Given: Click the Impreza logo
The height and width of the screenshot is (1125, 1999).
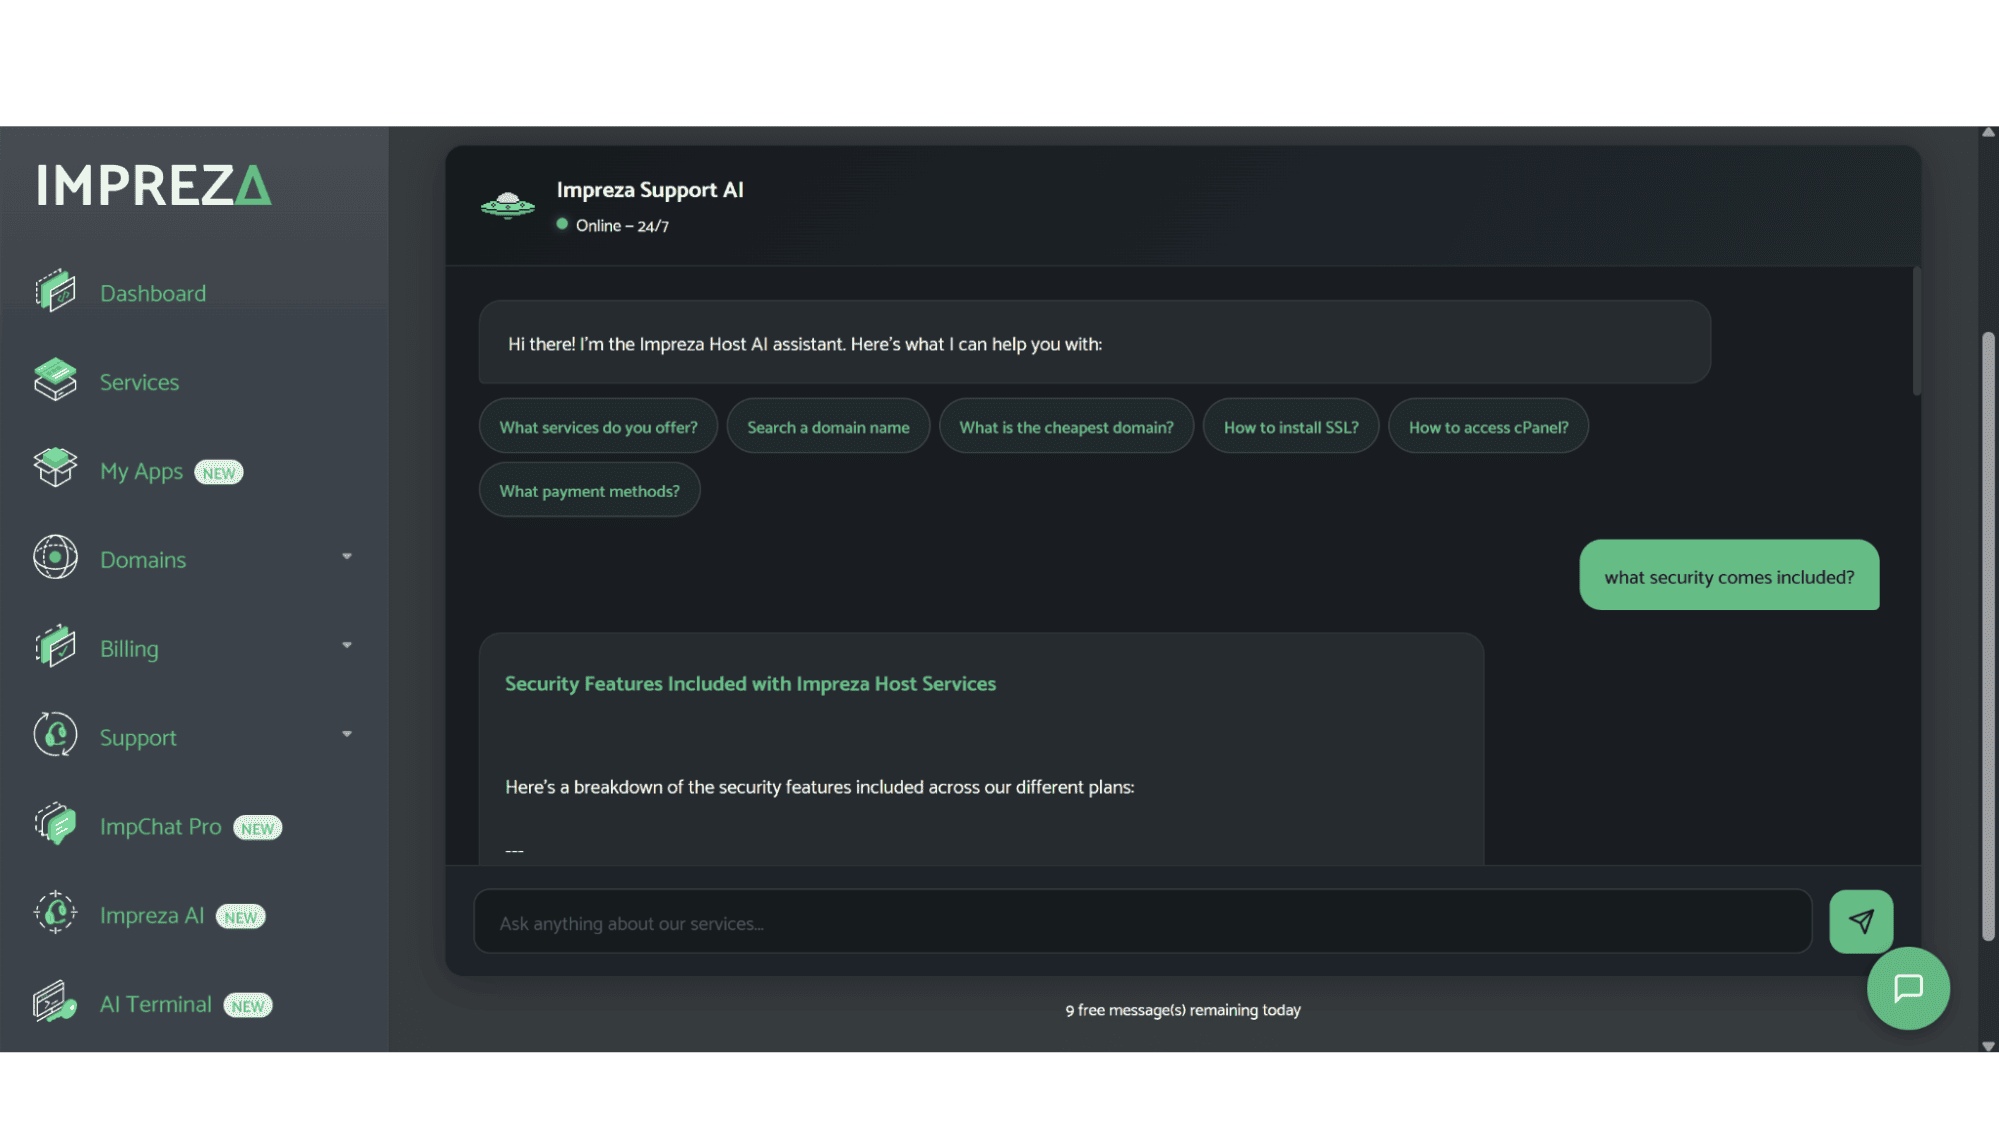Looking at the screenshot, I should pos(154,185).
